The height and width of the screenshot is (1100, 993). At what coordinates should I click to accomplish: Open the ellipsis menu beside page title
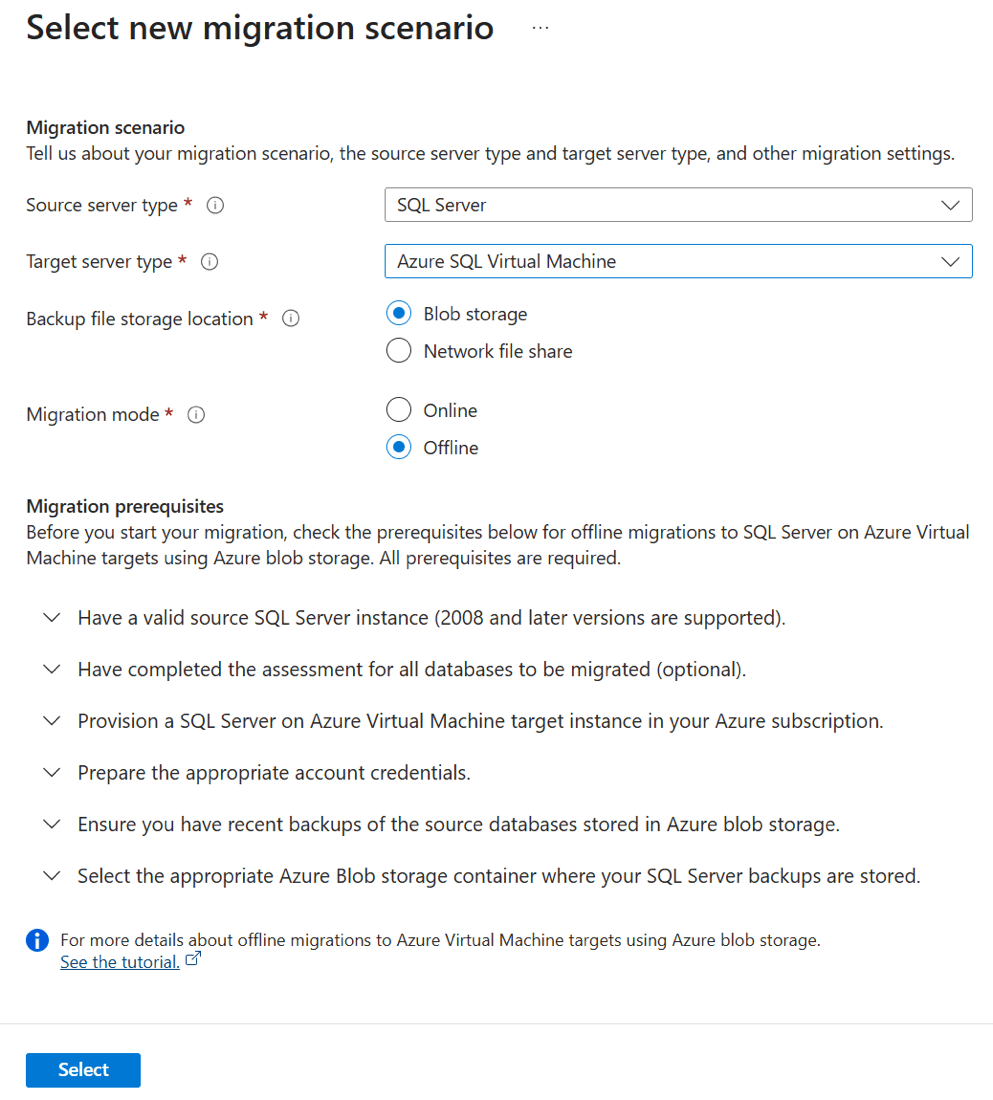[x=541, y=28]
